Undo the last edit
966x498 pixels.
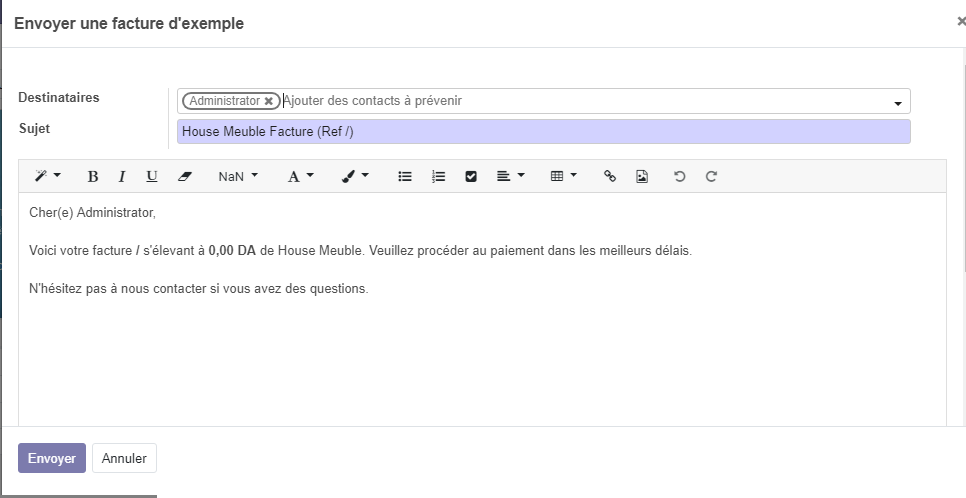click(x=680, y=176)
